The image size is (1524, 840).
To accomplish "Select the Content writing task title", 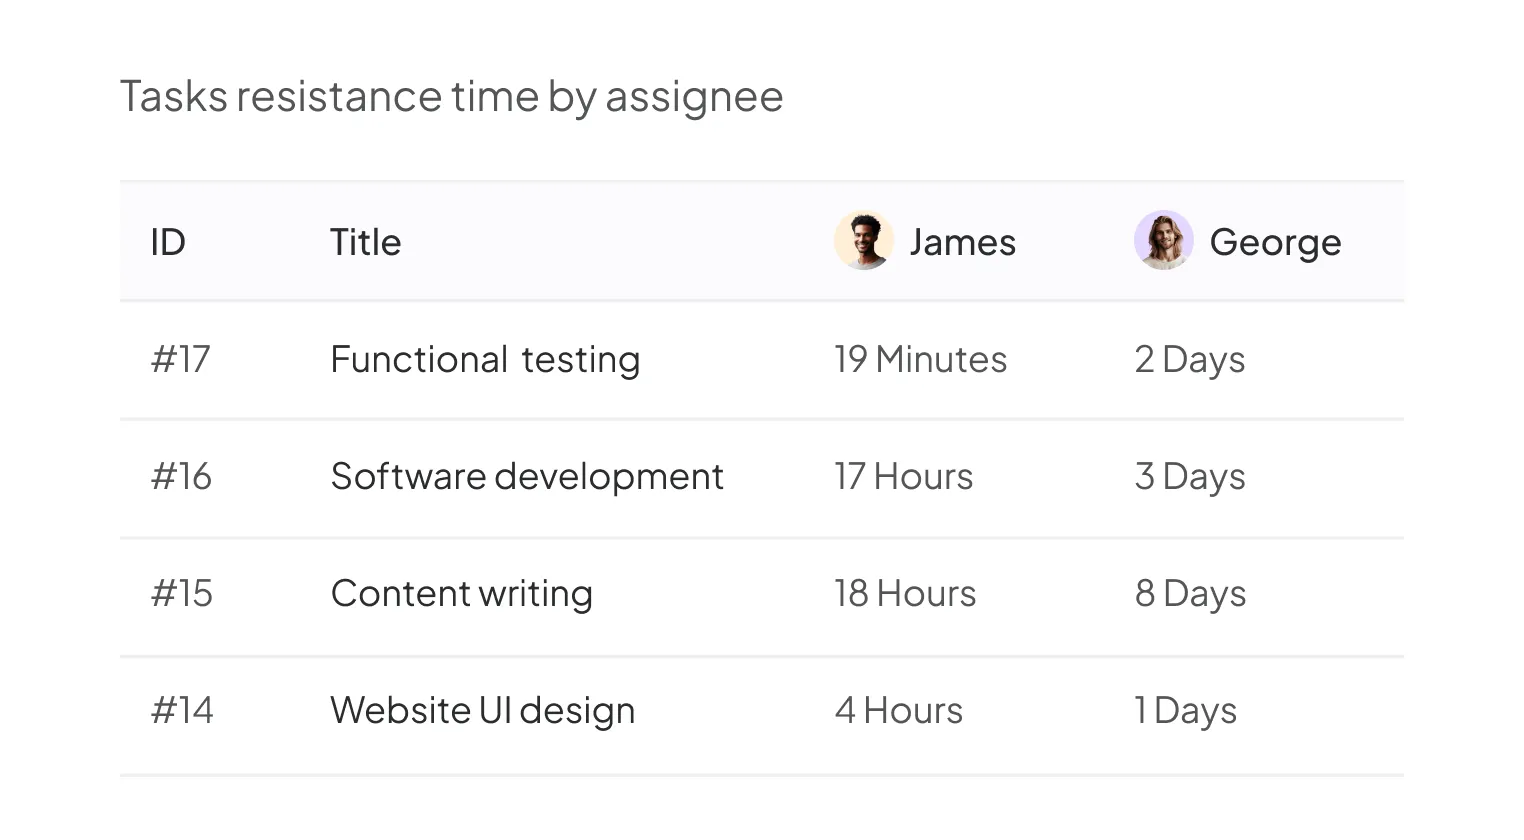I will [461, 593].
